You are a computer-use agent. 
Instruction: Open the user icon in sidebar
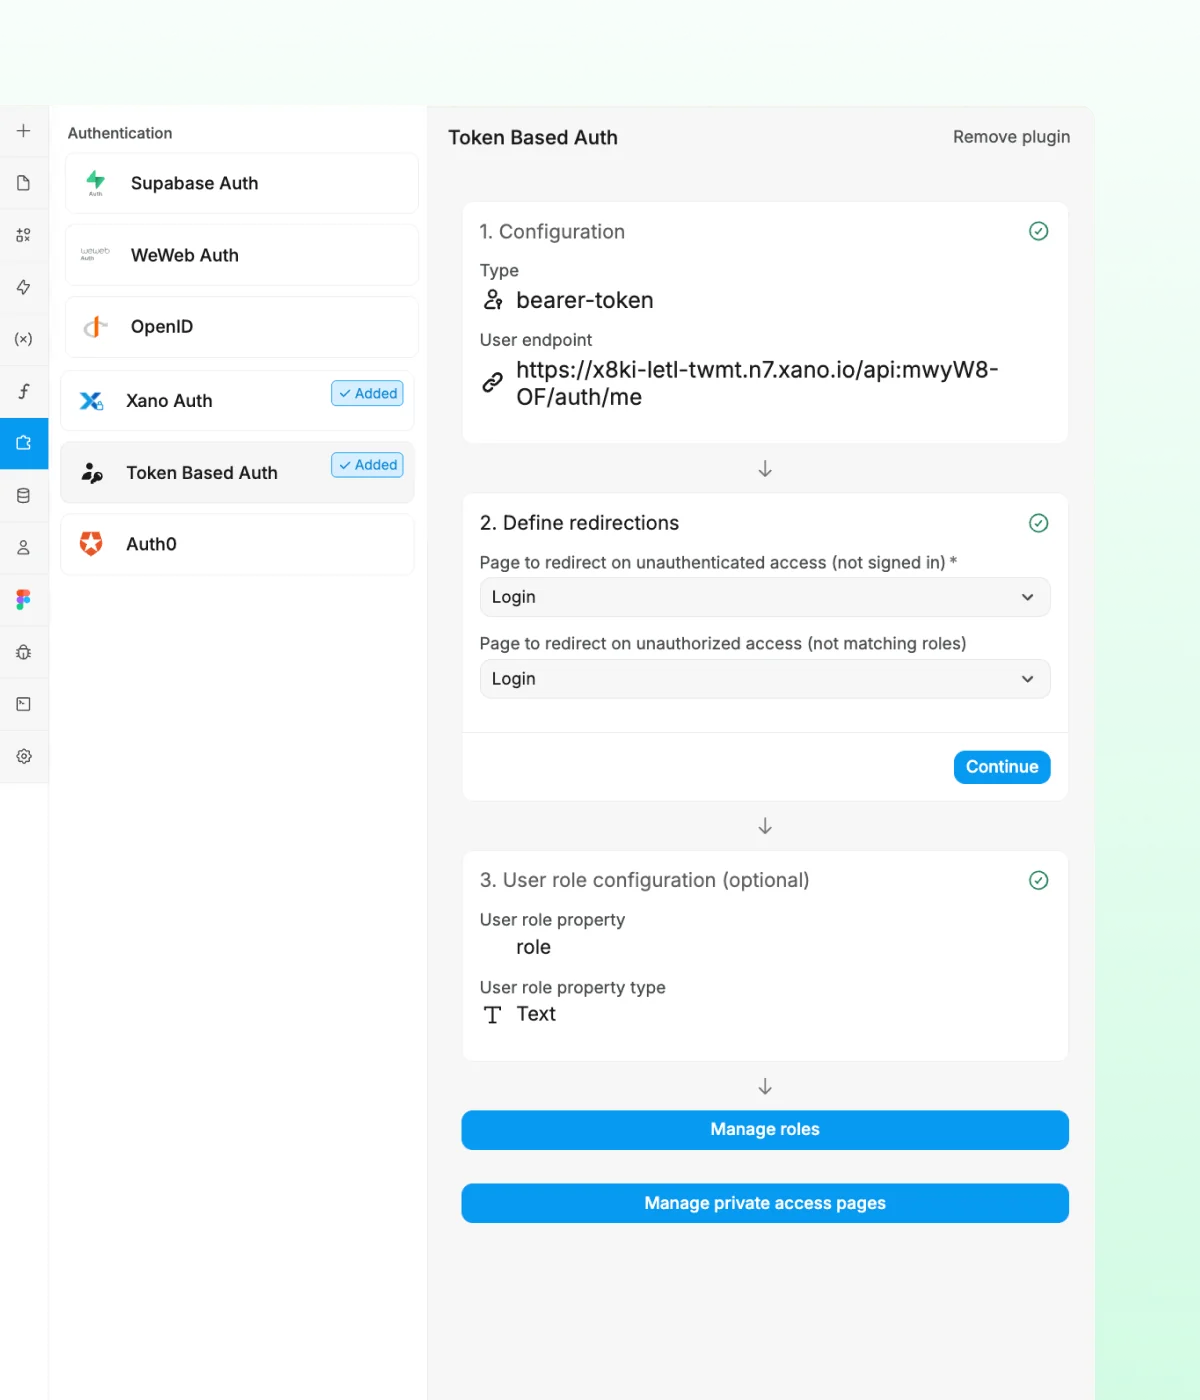pyautogui.click(x=23, y=548)
